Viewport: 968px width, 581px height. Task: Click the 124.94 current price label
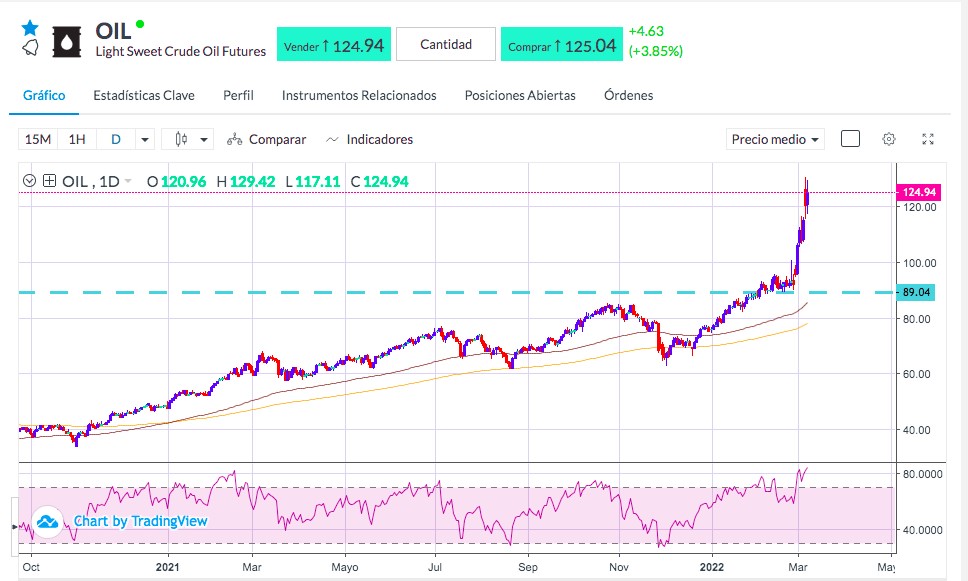pyautogui.click(x=919, y=192)
